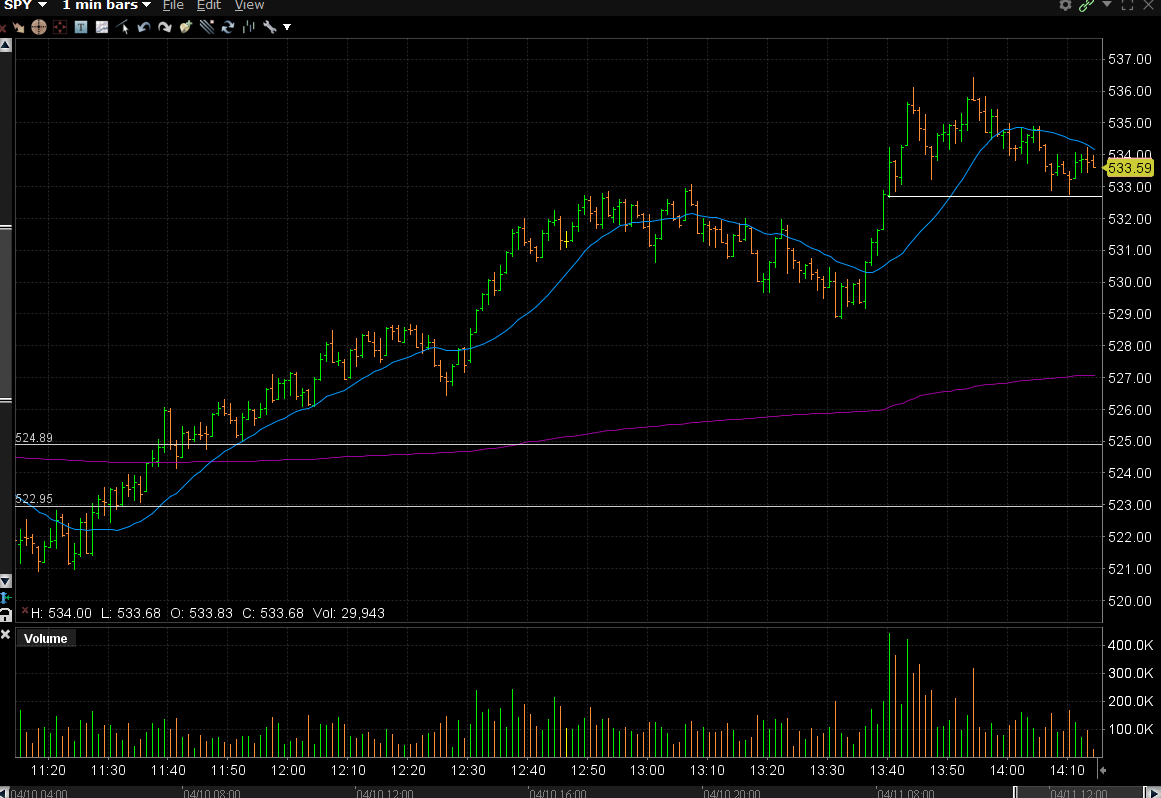Click the 520.00 price axis label
1161x798 pixels.
coord(1130,601)
